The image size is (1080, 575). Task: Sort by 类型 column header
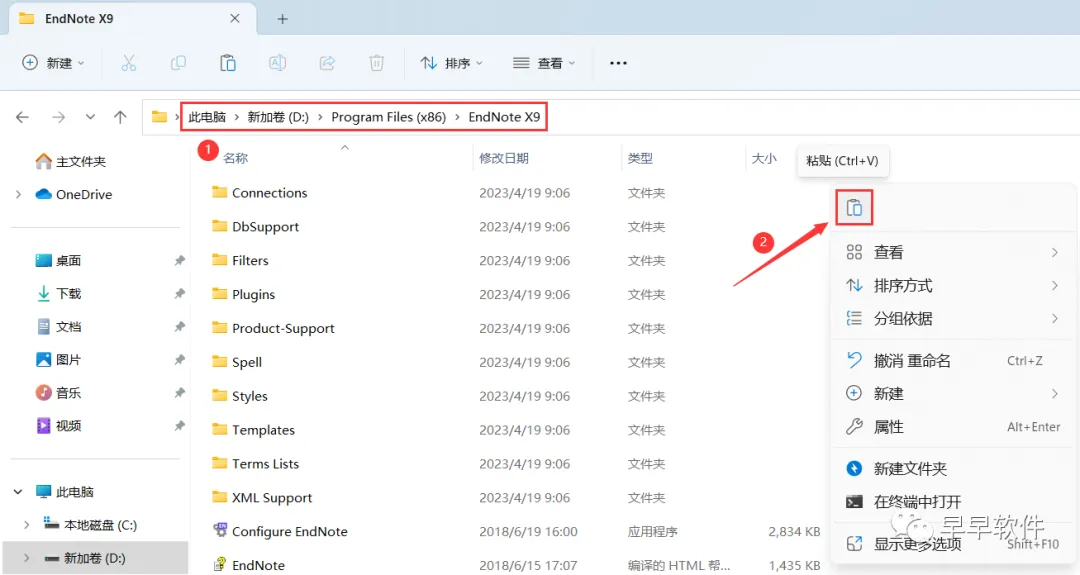point(640,158)
